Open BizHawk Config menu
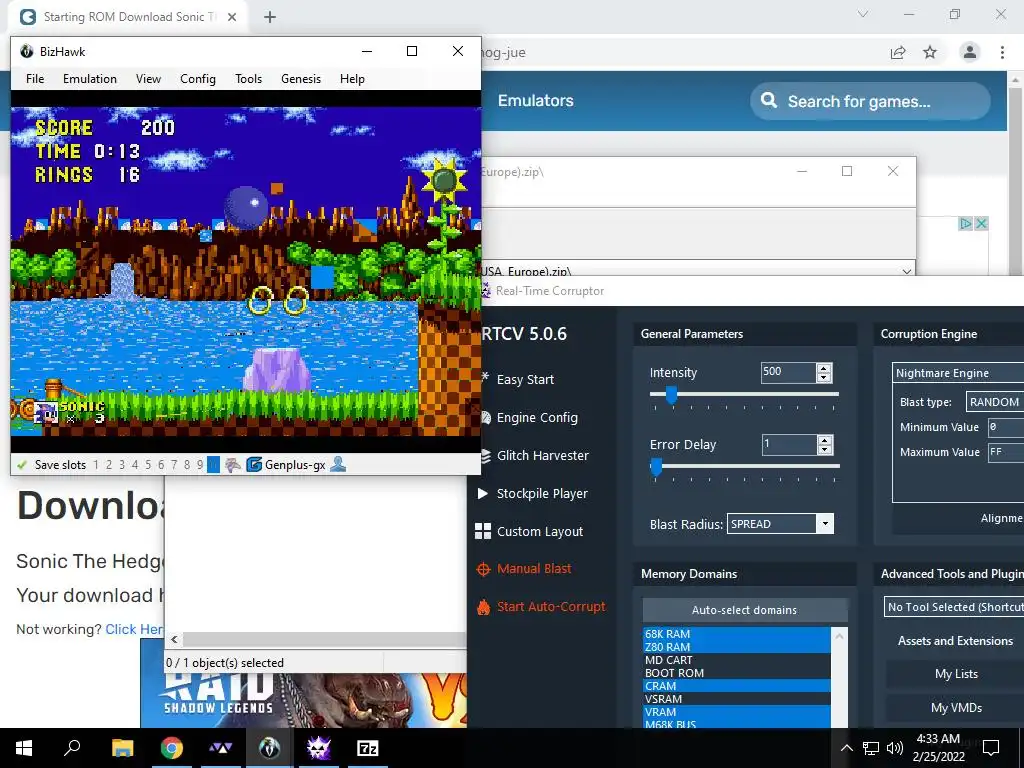 [198, 79]
